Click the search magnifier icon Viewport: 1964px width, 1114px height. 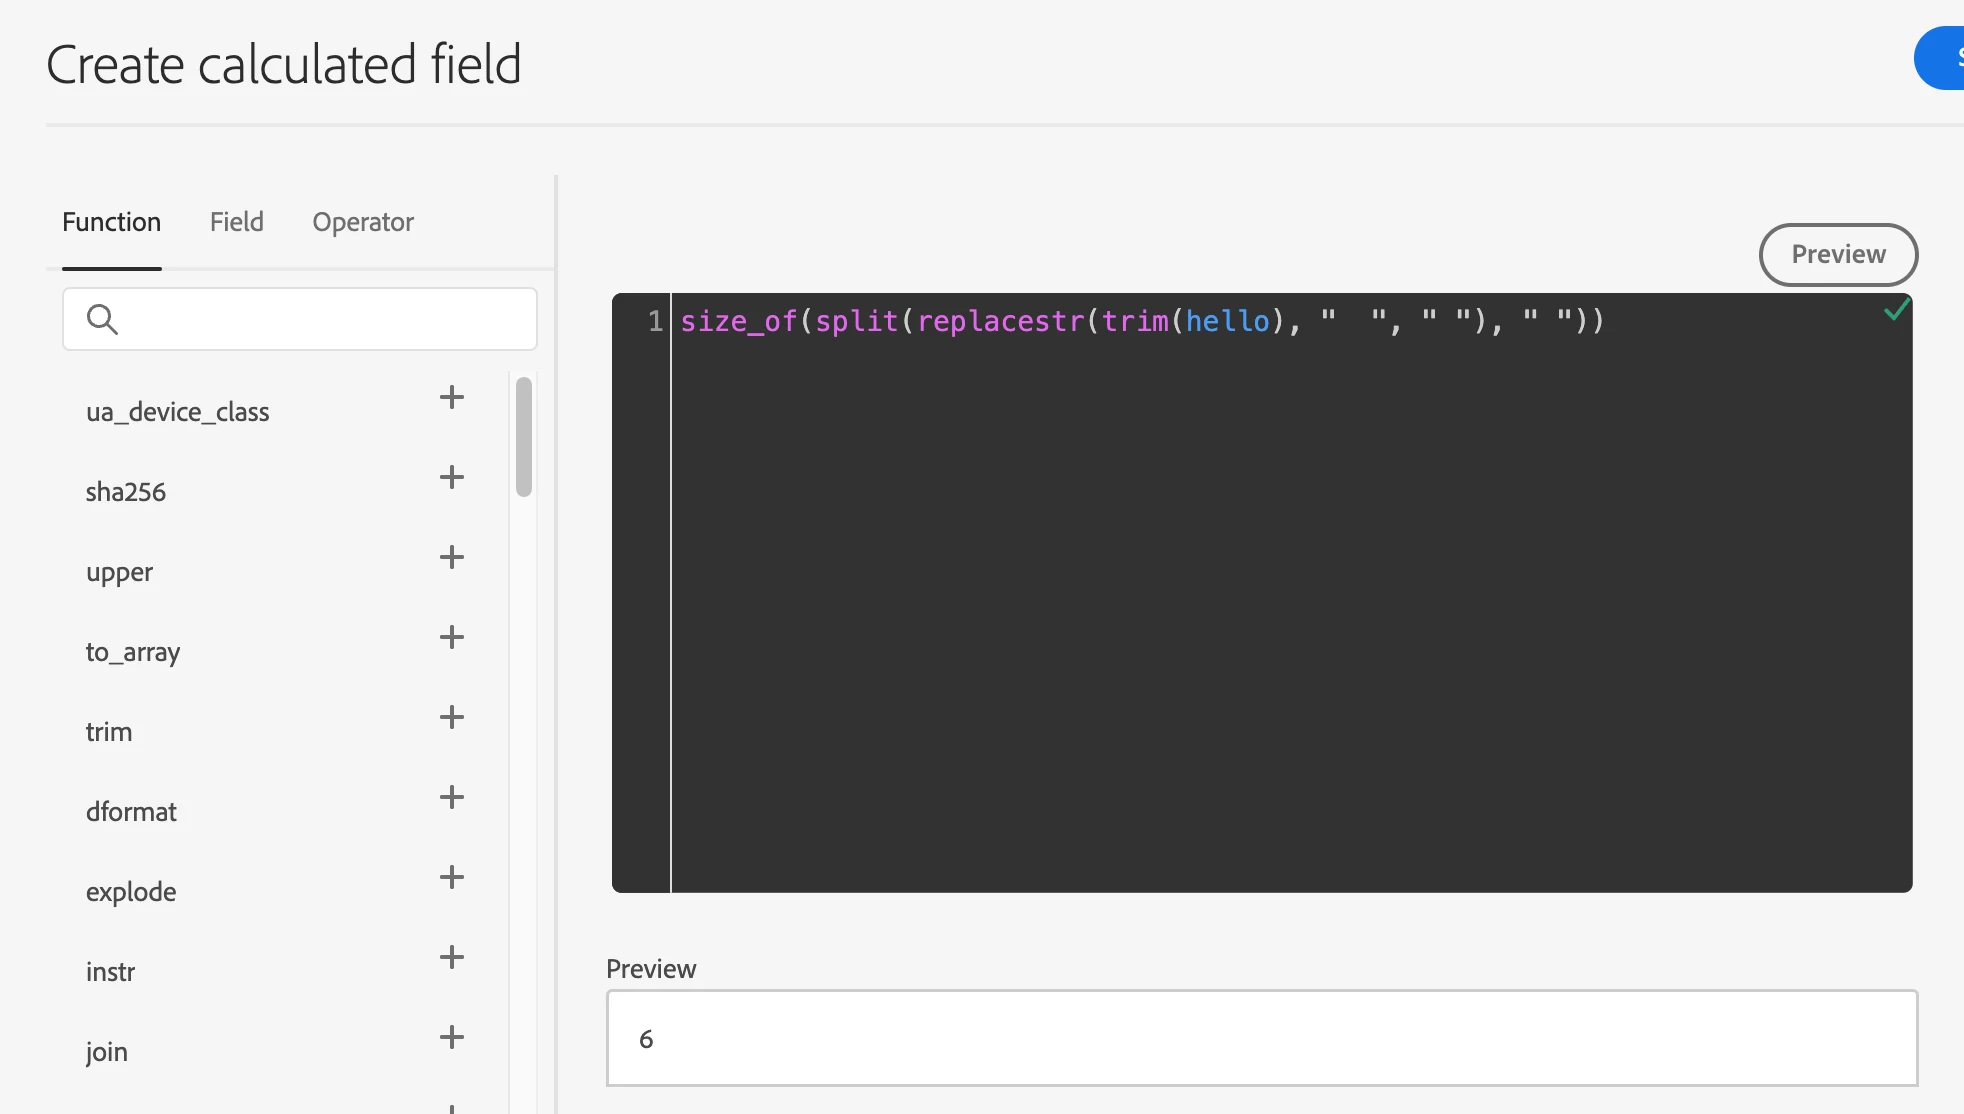tap(102, 319)
